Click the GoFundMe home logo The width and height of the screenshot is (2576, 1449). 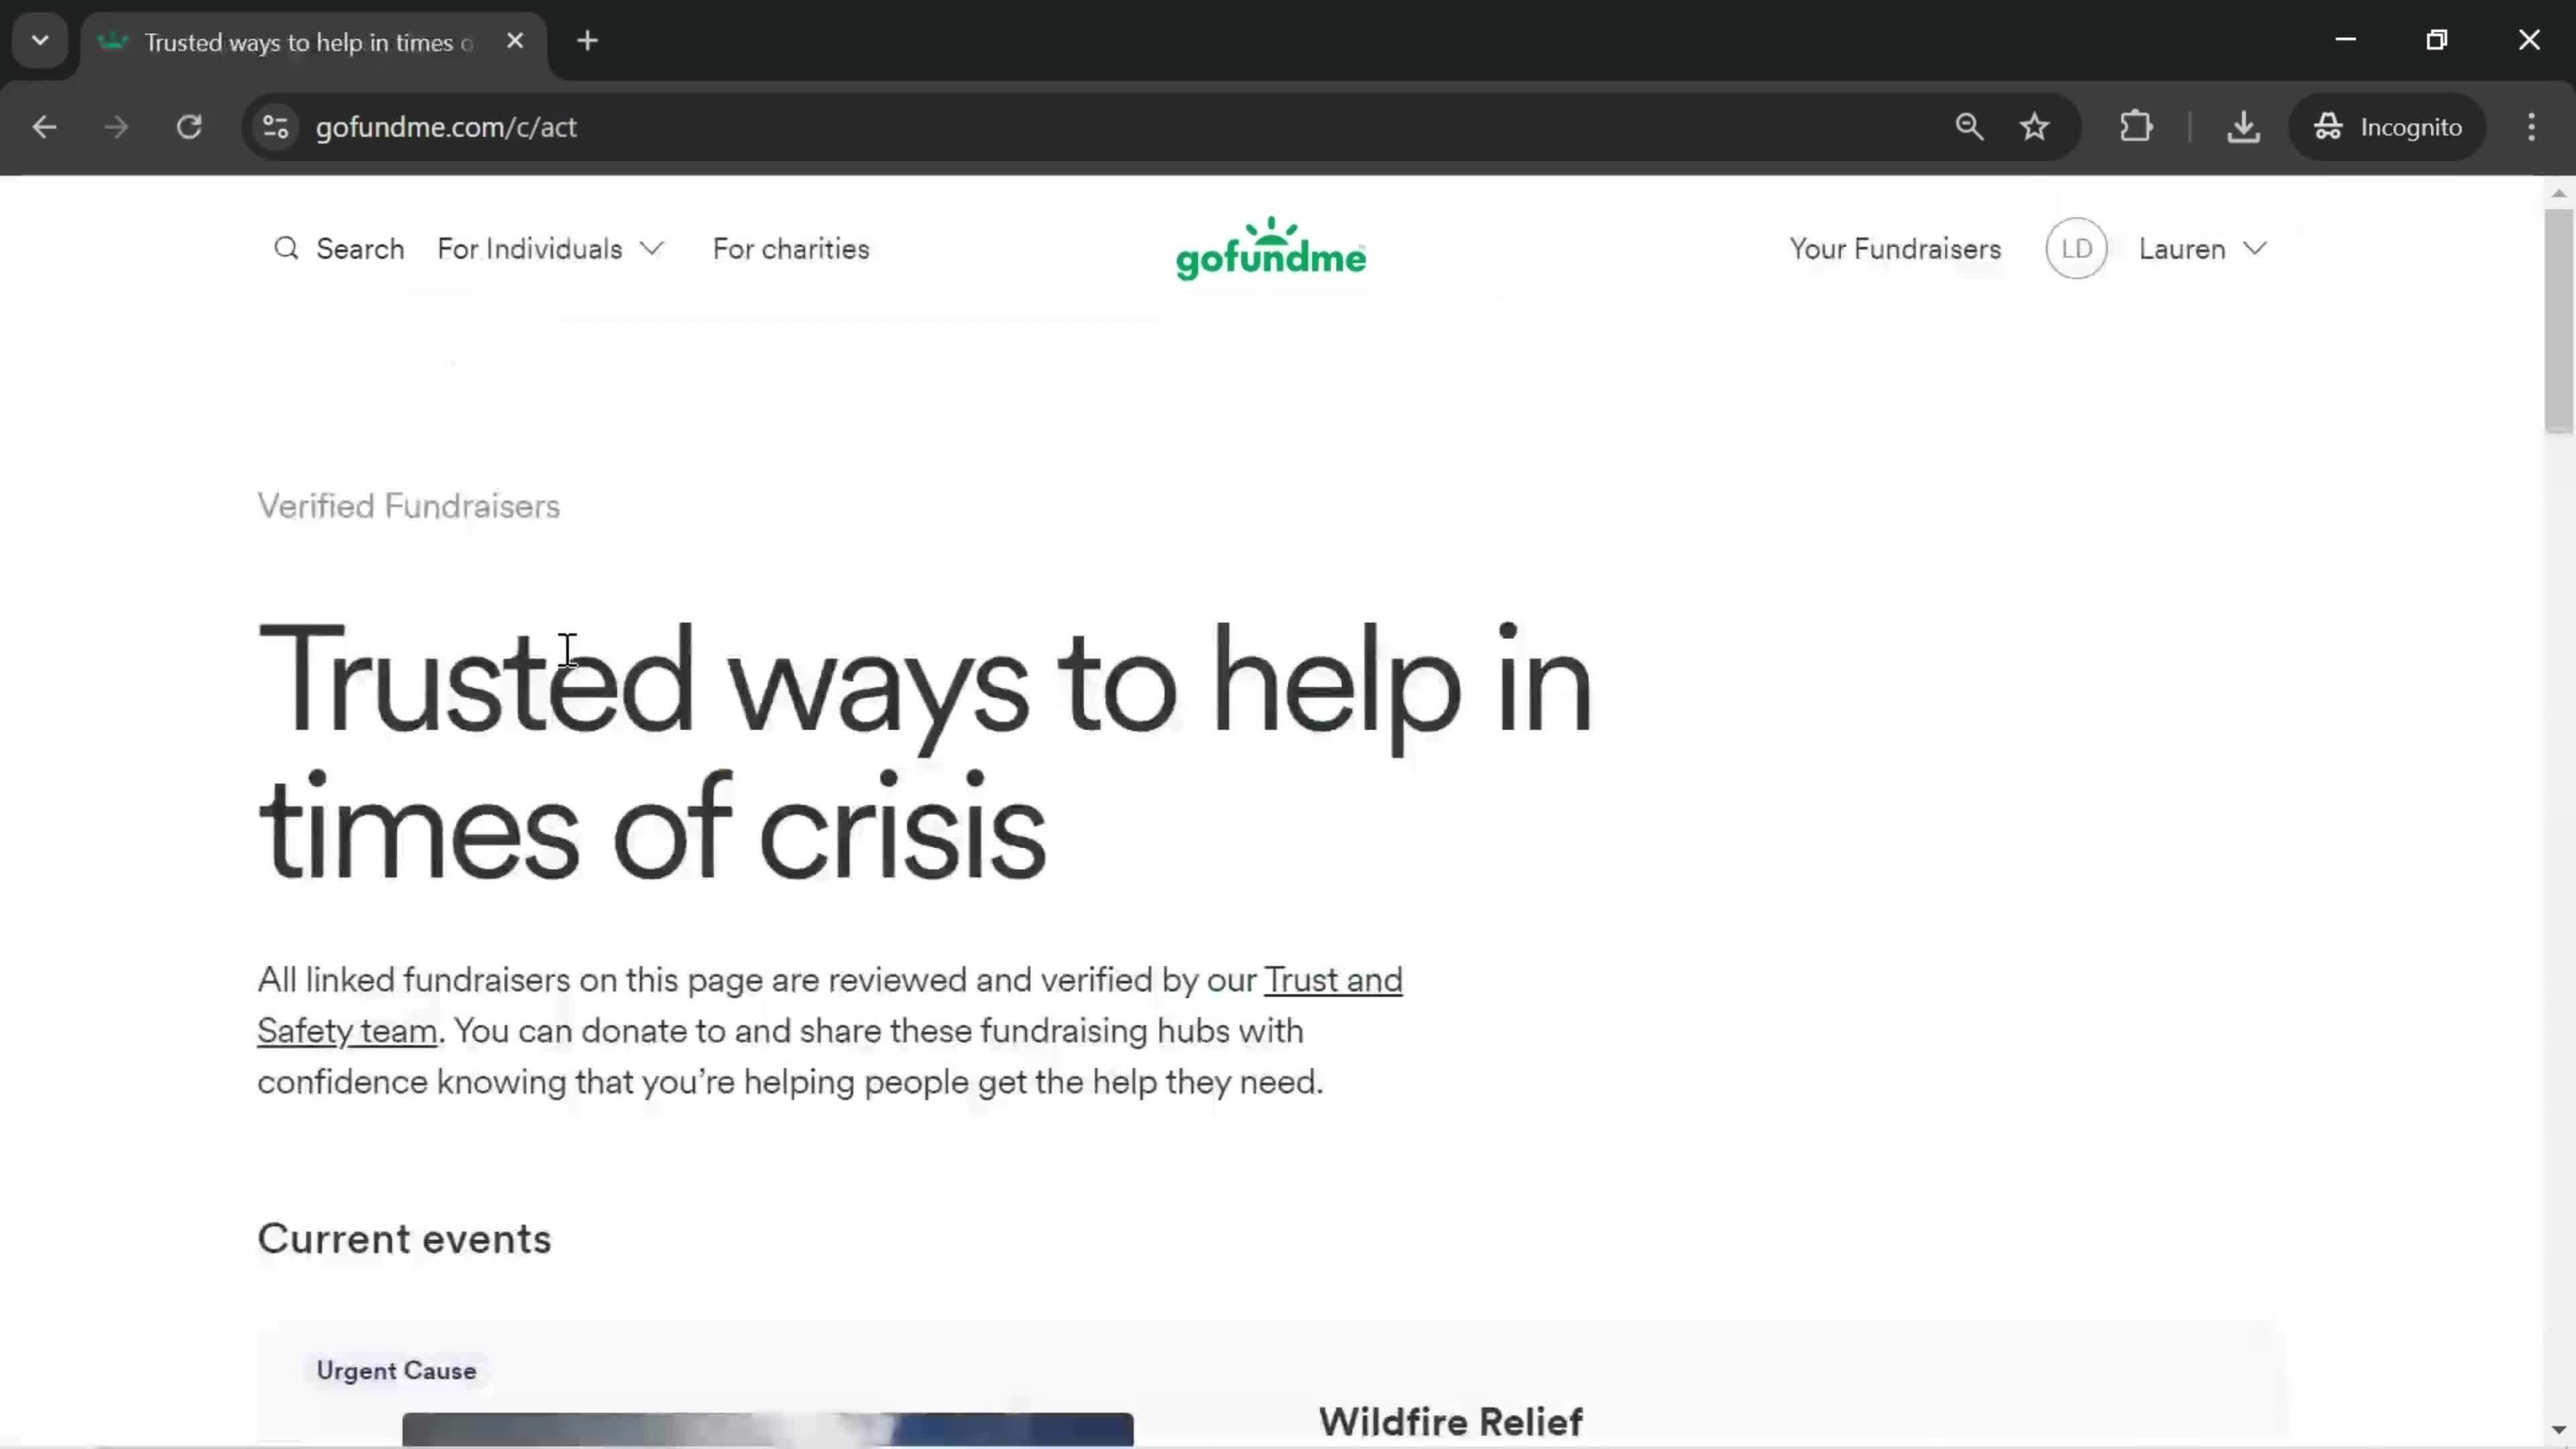coord(1271,248)
